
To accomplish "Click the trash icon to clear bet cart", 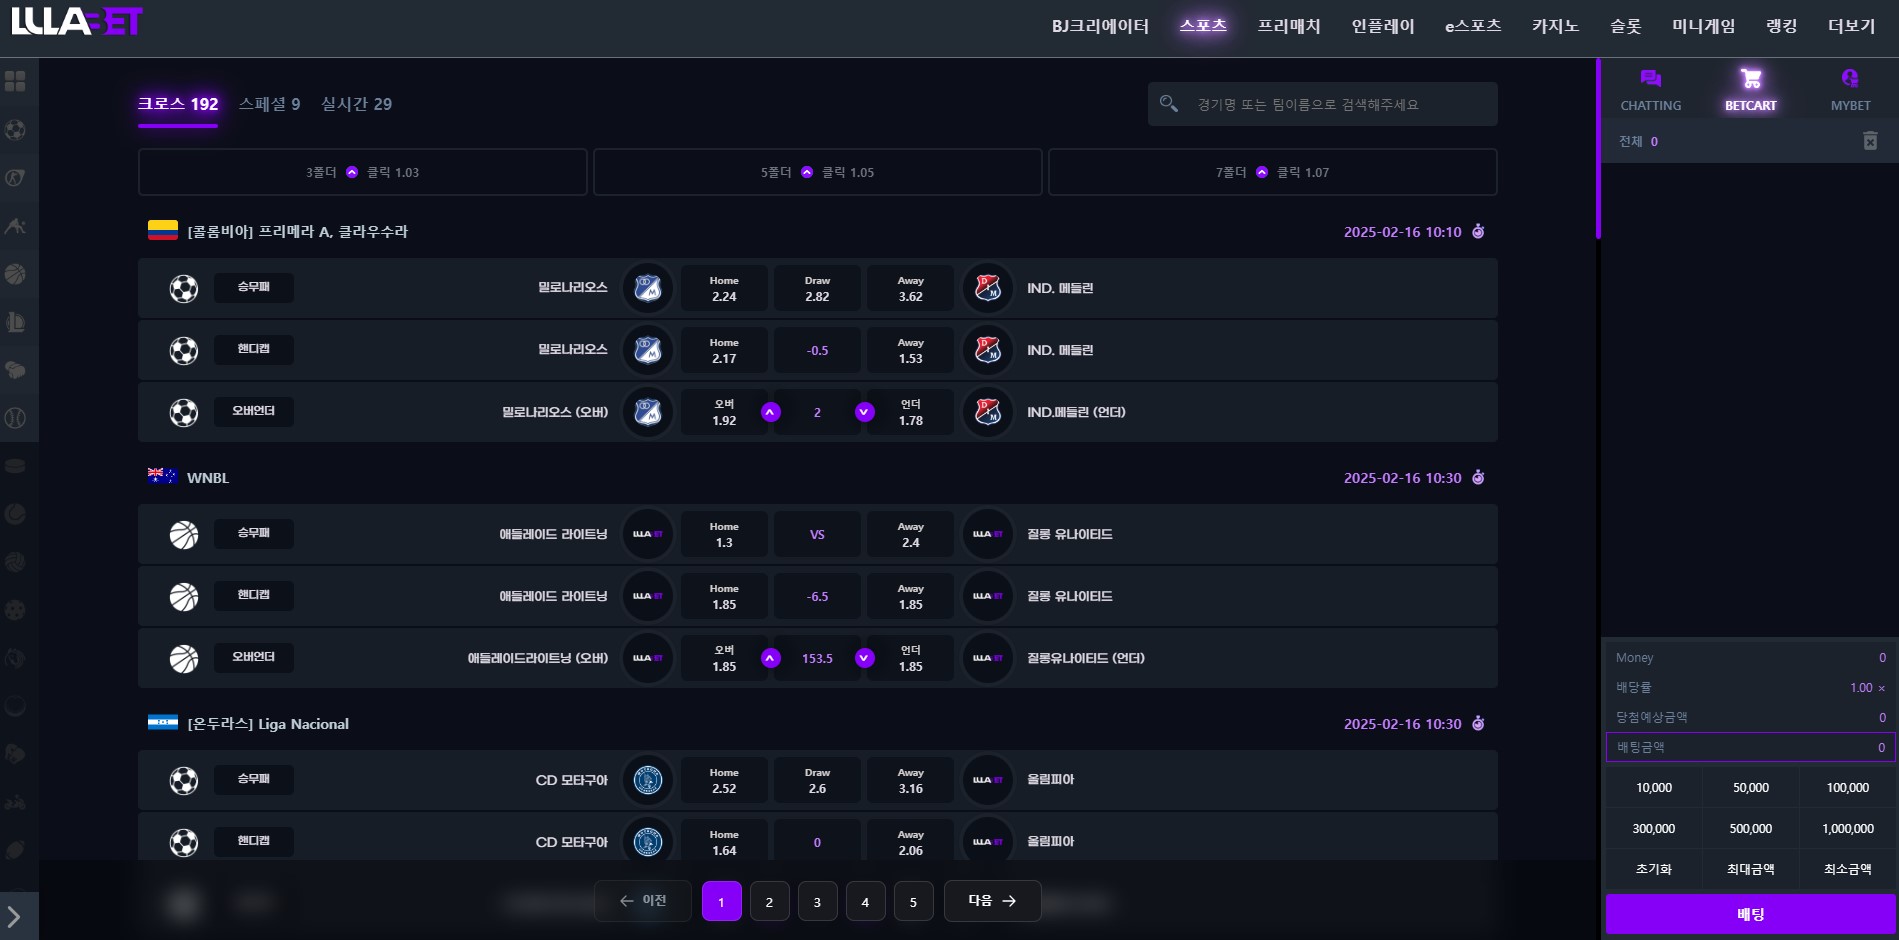I will pos(1870,141).
